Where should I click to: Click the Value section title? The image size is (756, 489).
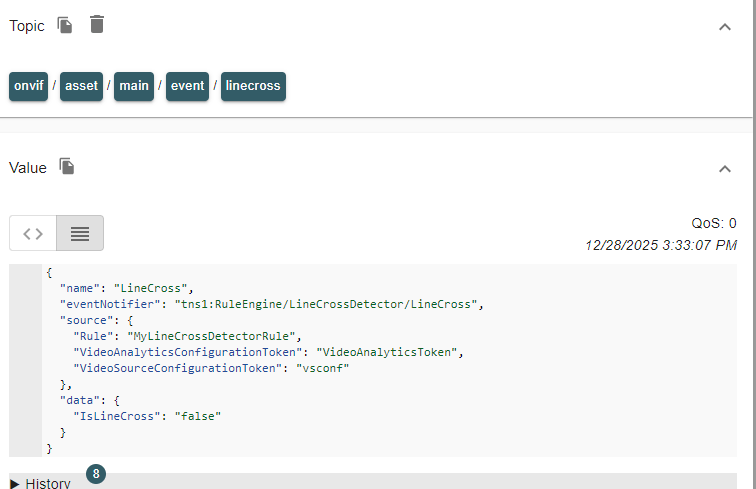coord(28,168)
